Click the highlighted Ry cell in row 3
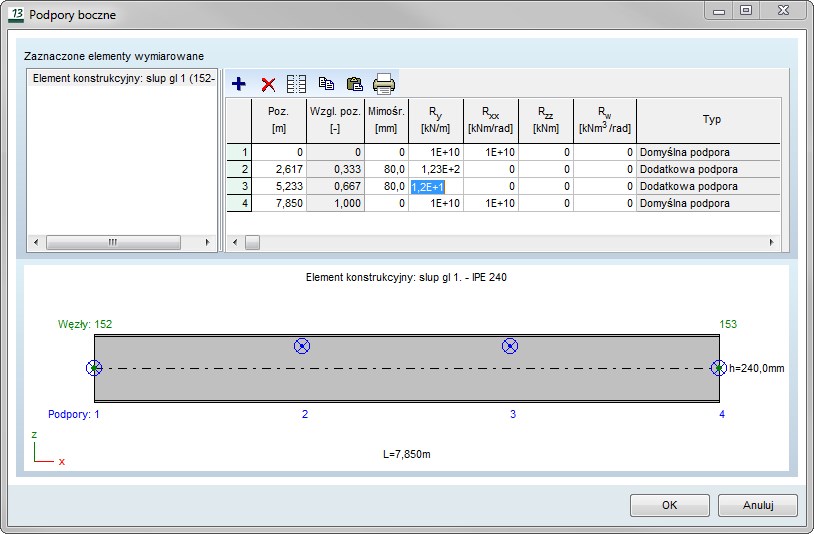Screen dimensions: 814x534 (435, 187)
